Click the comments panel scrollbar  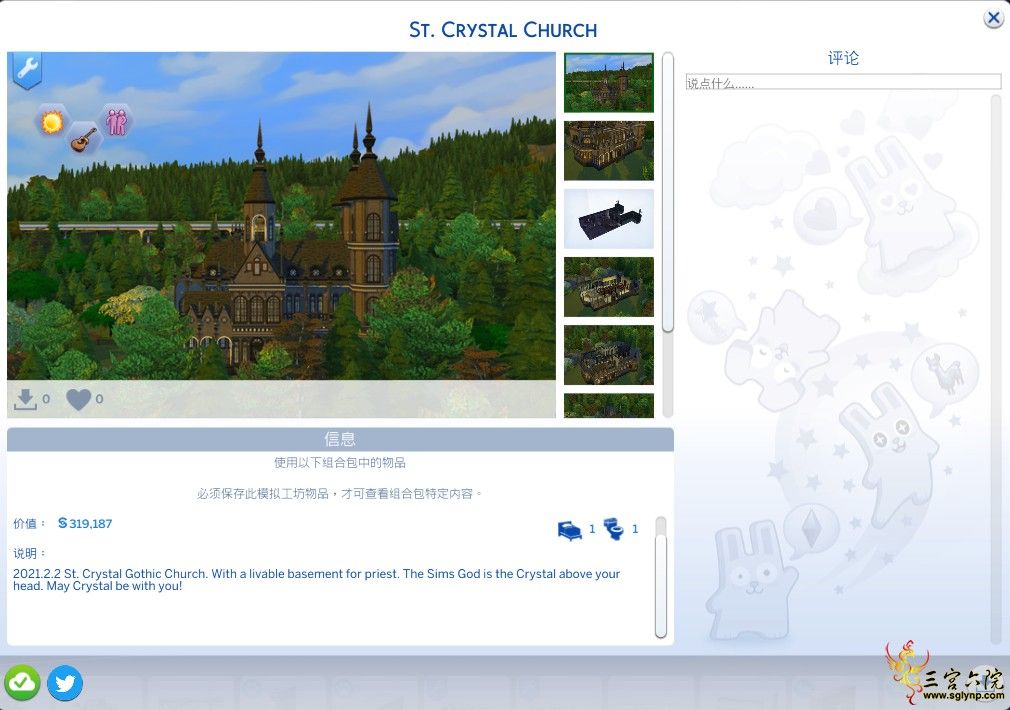996,368
